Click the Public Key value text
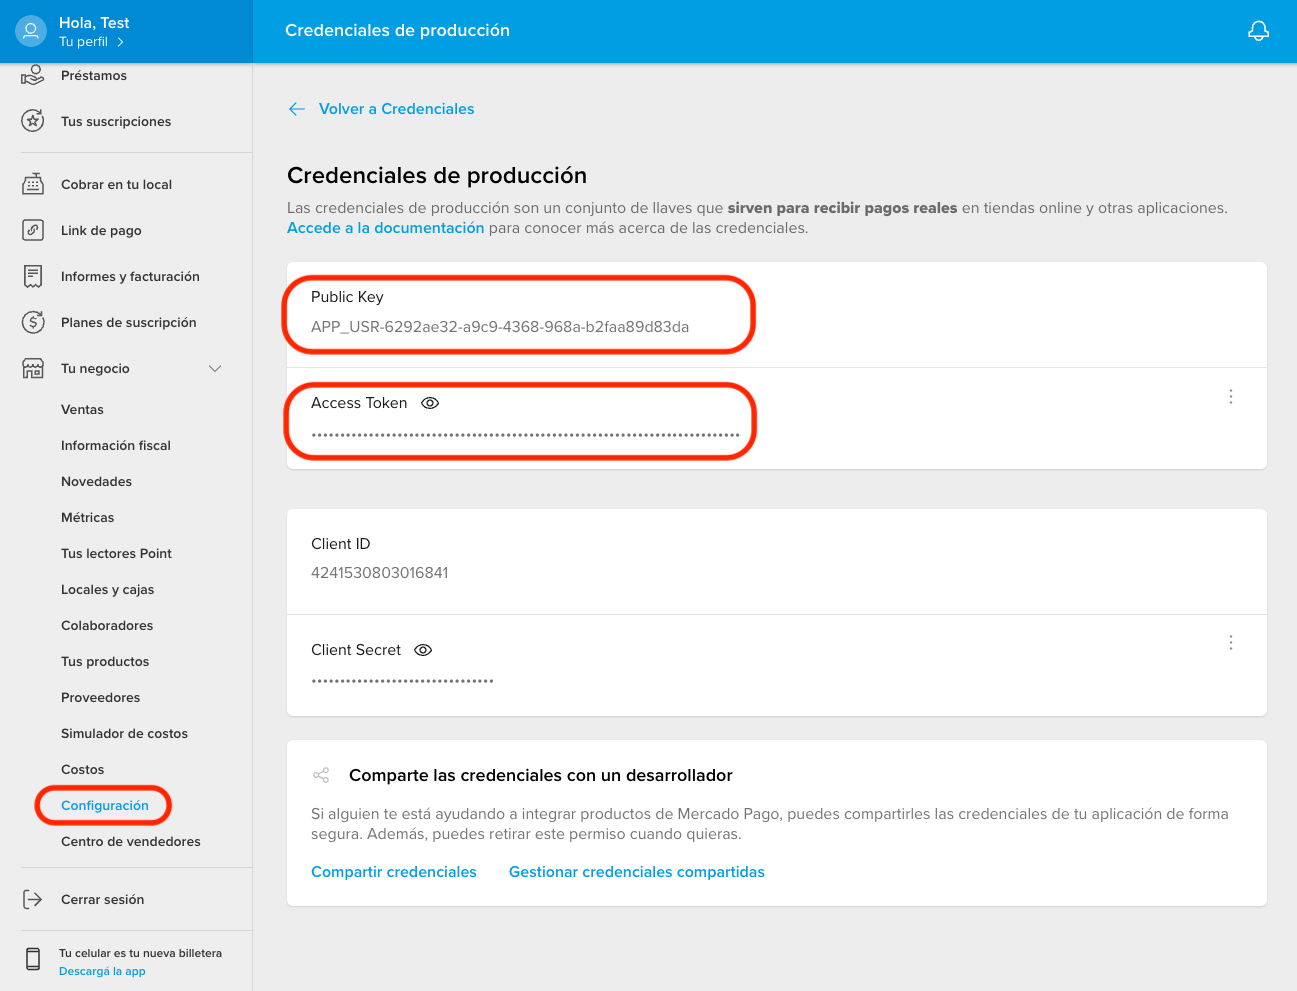This screenshot has width=1297, height=991. (500, 327)
